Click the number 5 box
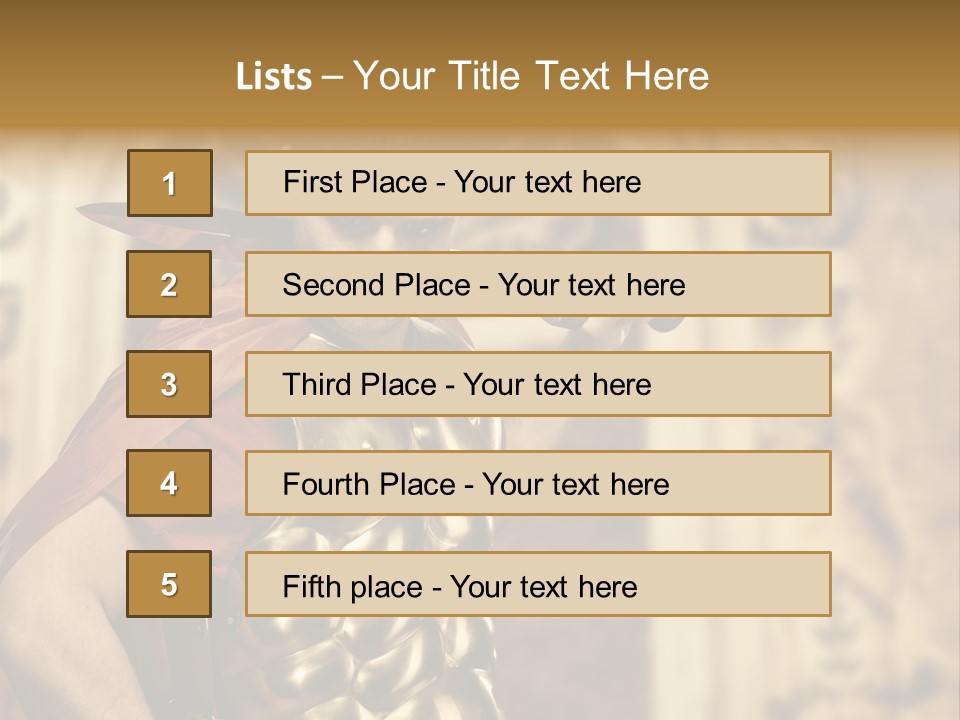This screenshot has height=720, width=960. pyautogui.click(x=169, y=584)
